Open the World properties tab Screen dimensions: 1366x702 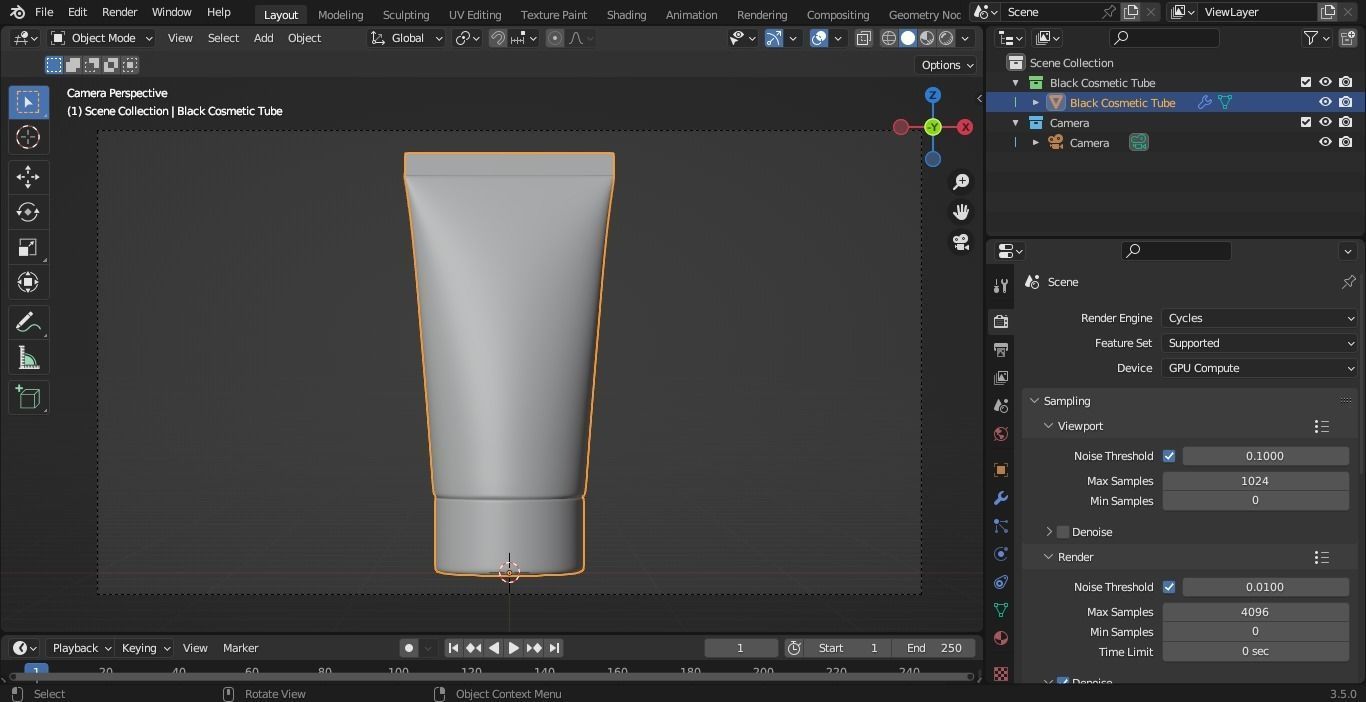[1001, 433]
